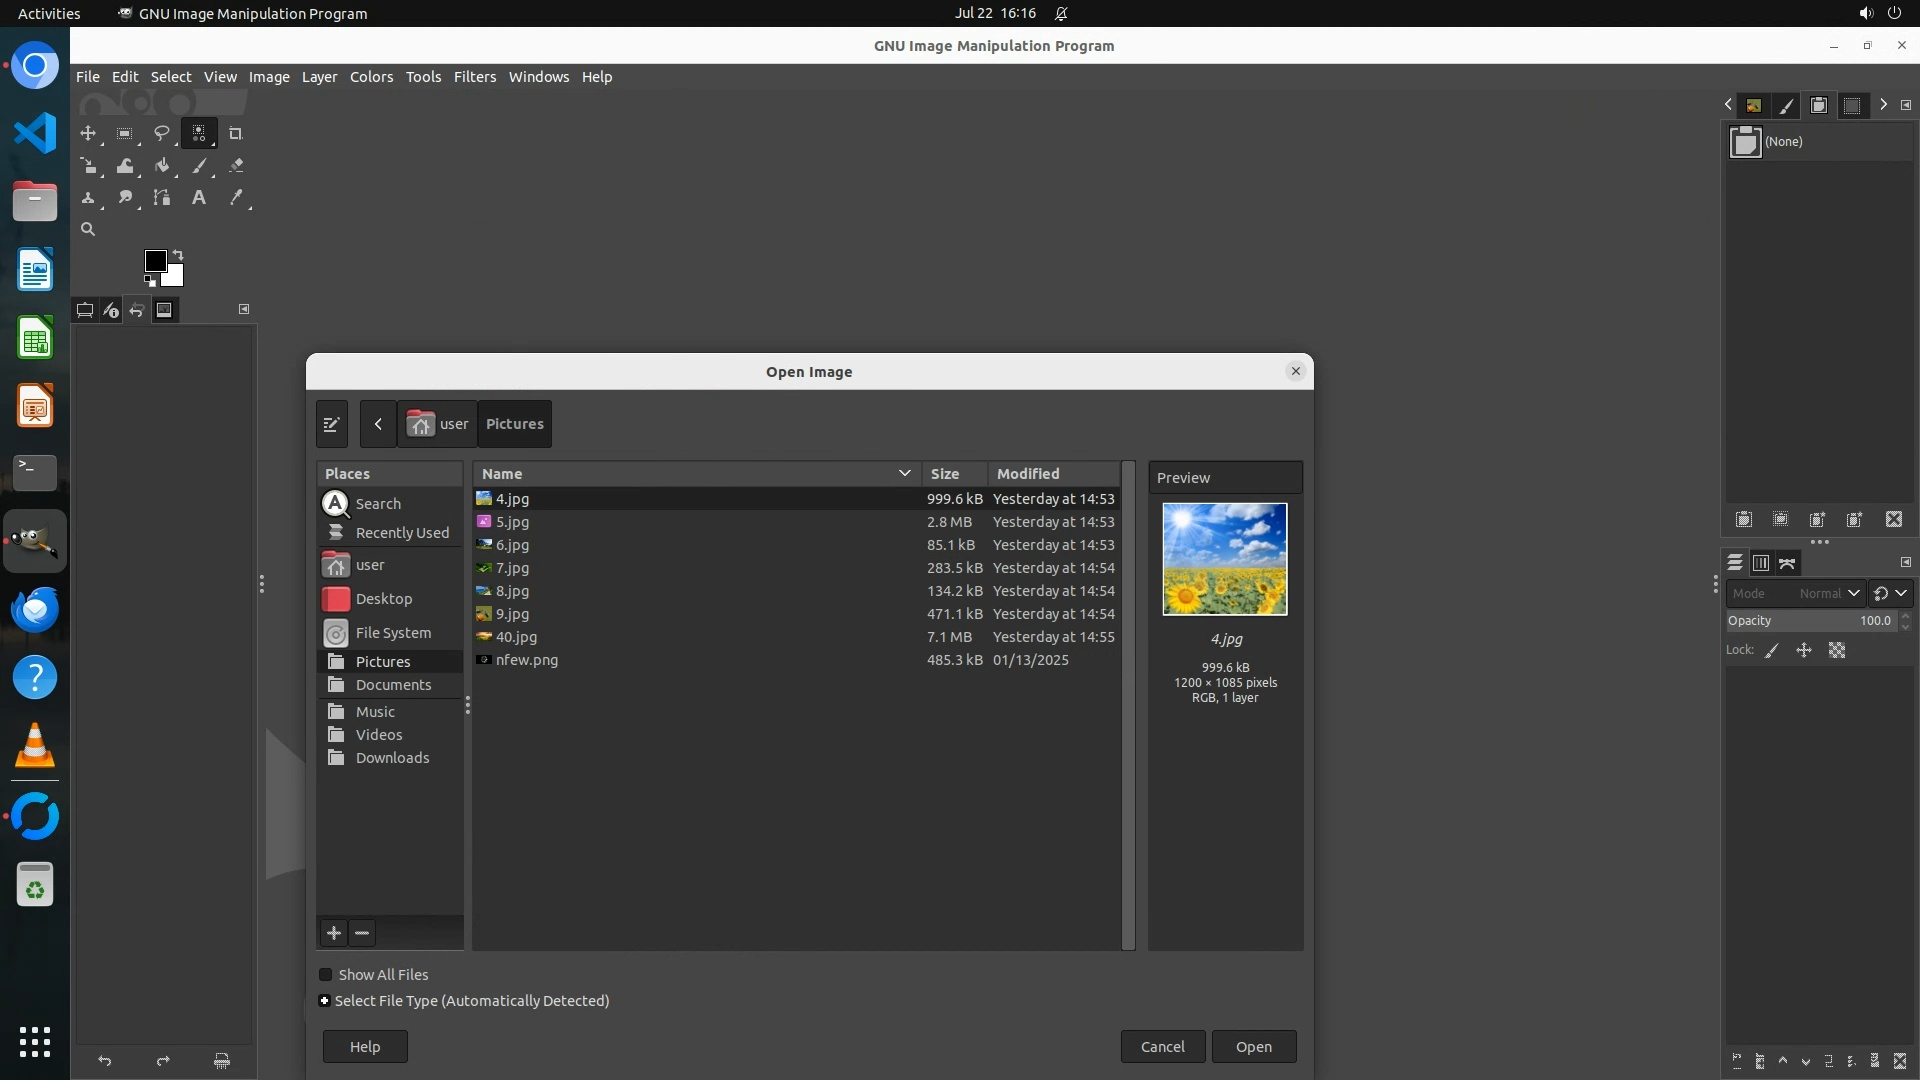Click the type-a-file-name pencil icon
The image size is (1920, 1080).
331,424
